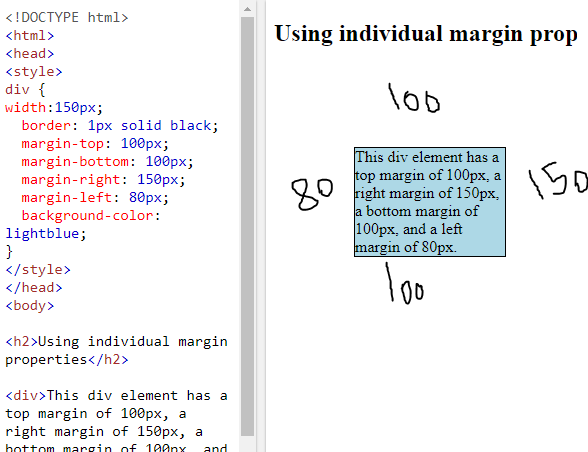Viewport: 588px width, 452px height.
Task: Click the opening "<head>" tag
Action: (x=30, y=54)
